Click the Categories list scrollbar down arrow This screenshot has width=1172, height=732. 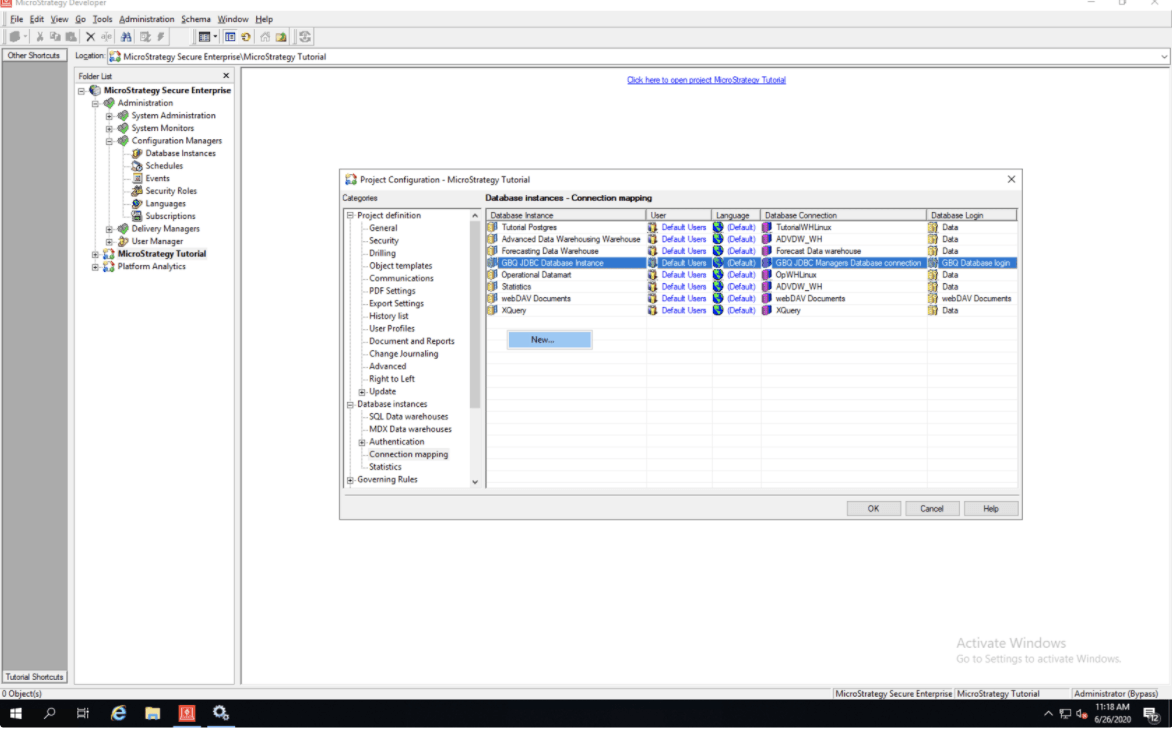click(x=475, y=482)
